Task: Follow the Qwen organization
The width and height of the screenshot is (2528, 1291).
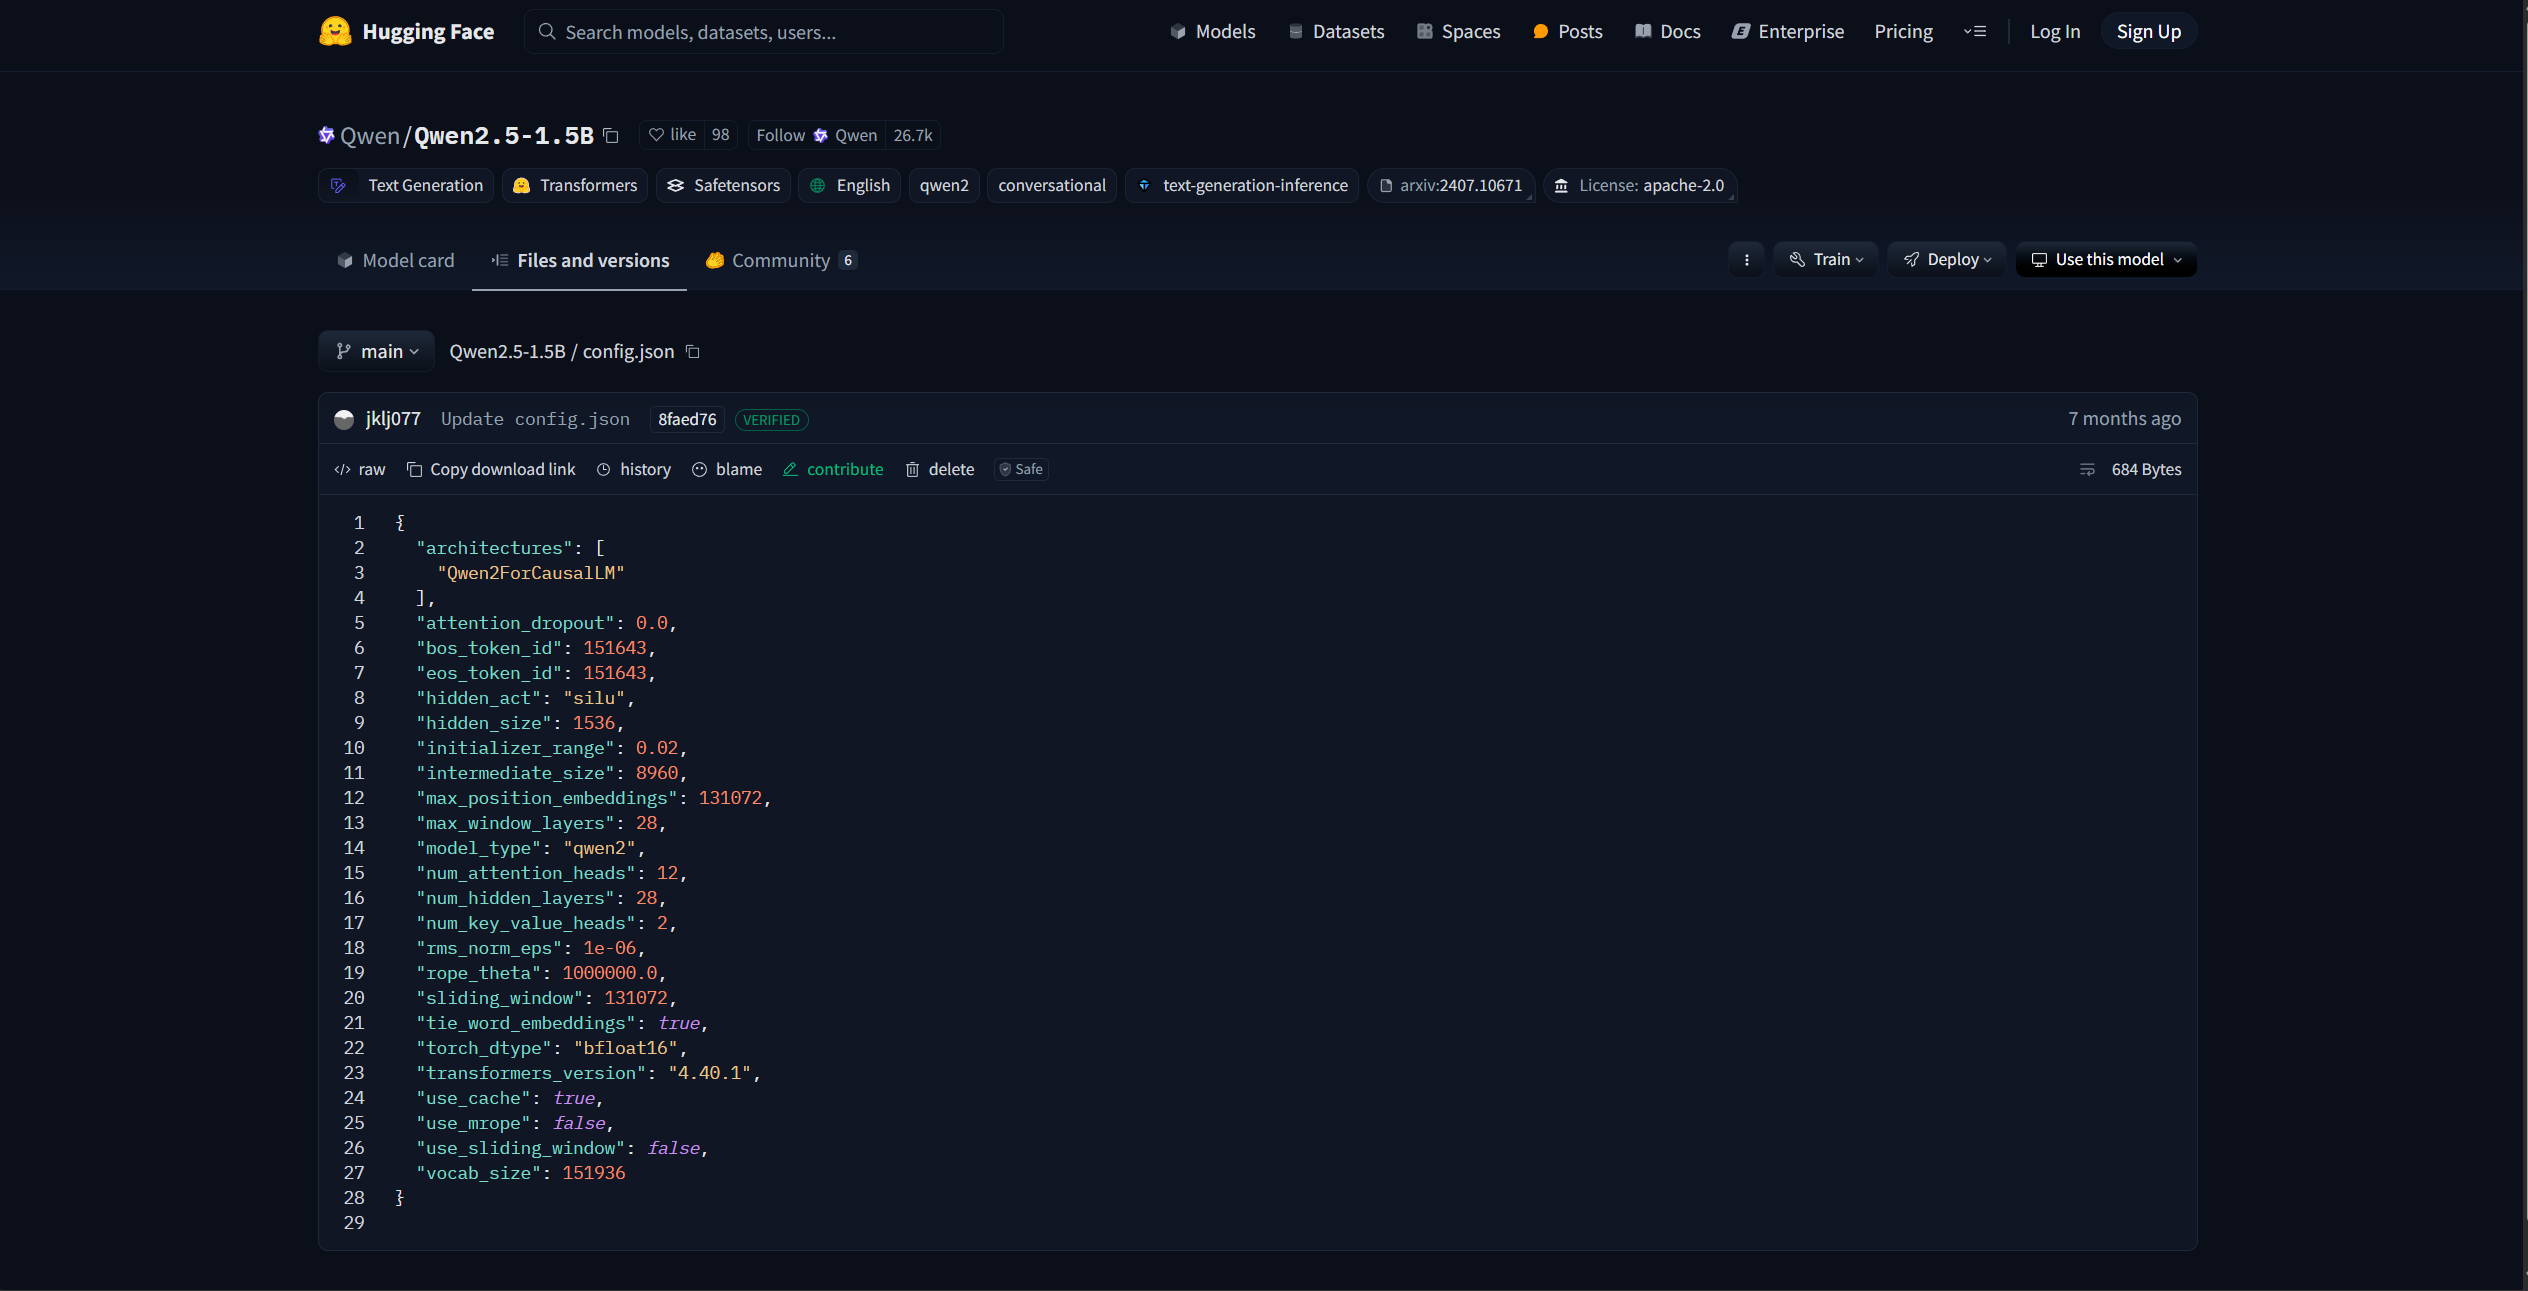Action: click(x=816, y=134)
